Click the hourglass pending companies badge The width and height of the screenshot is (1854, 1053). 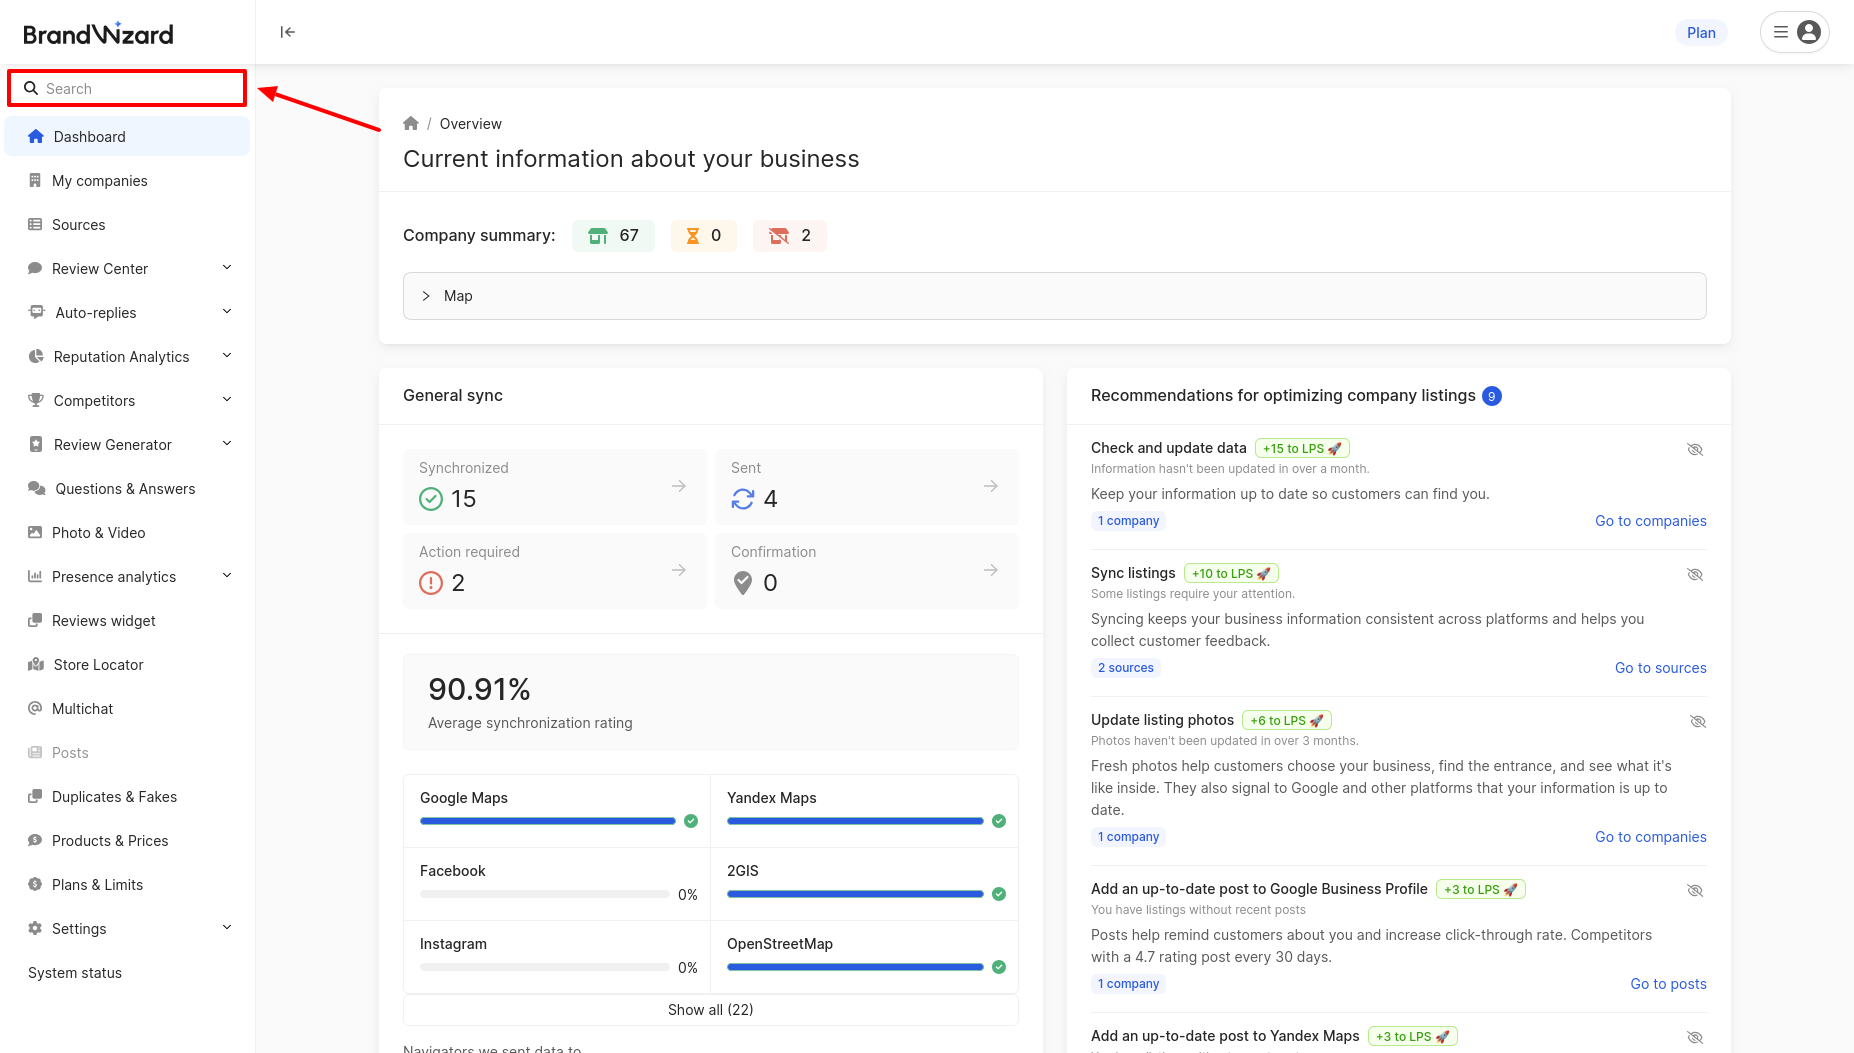pos(704,236)
